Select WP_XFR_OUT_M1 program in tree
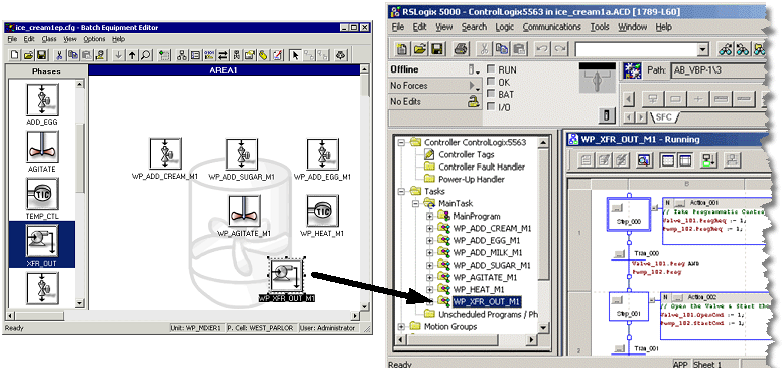Image resolution: width=782 pixels, height=368 pixels. pos(487,301)
